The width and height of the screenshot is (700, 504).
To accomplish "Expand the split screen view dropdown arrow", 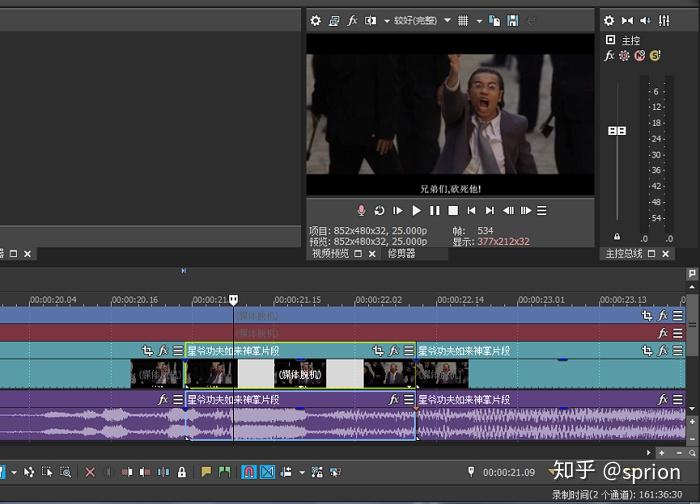I will pyautogui.click(x=387, y=21).
